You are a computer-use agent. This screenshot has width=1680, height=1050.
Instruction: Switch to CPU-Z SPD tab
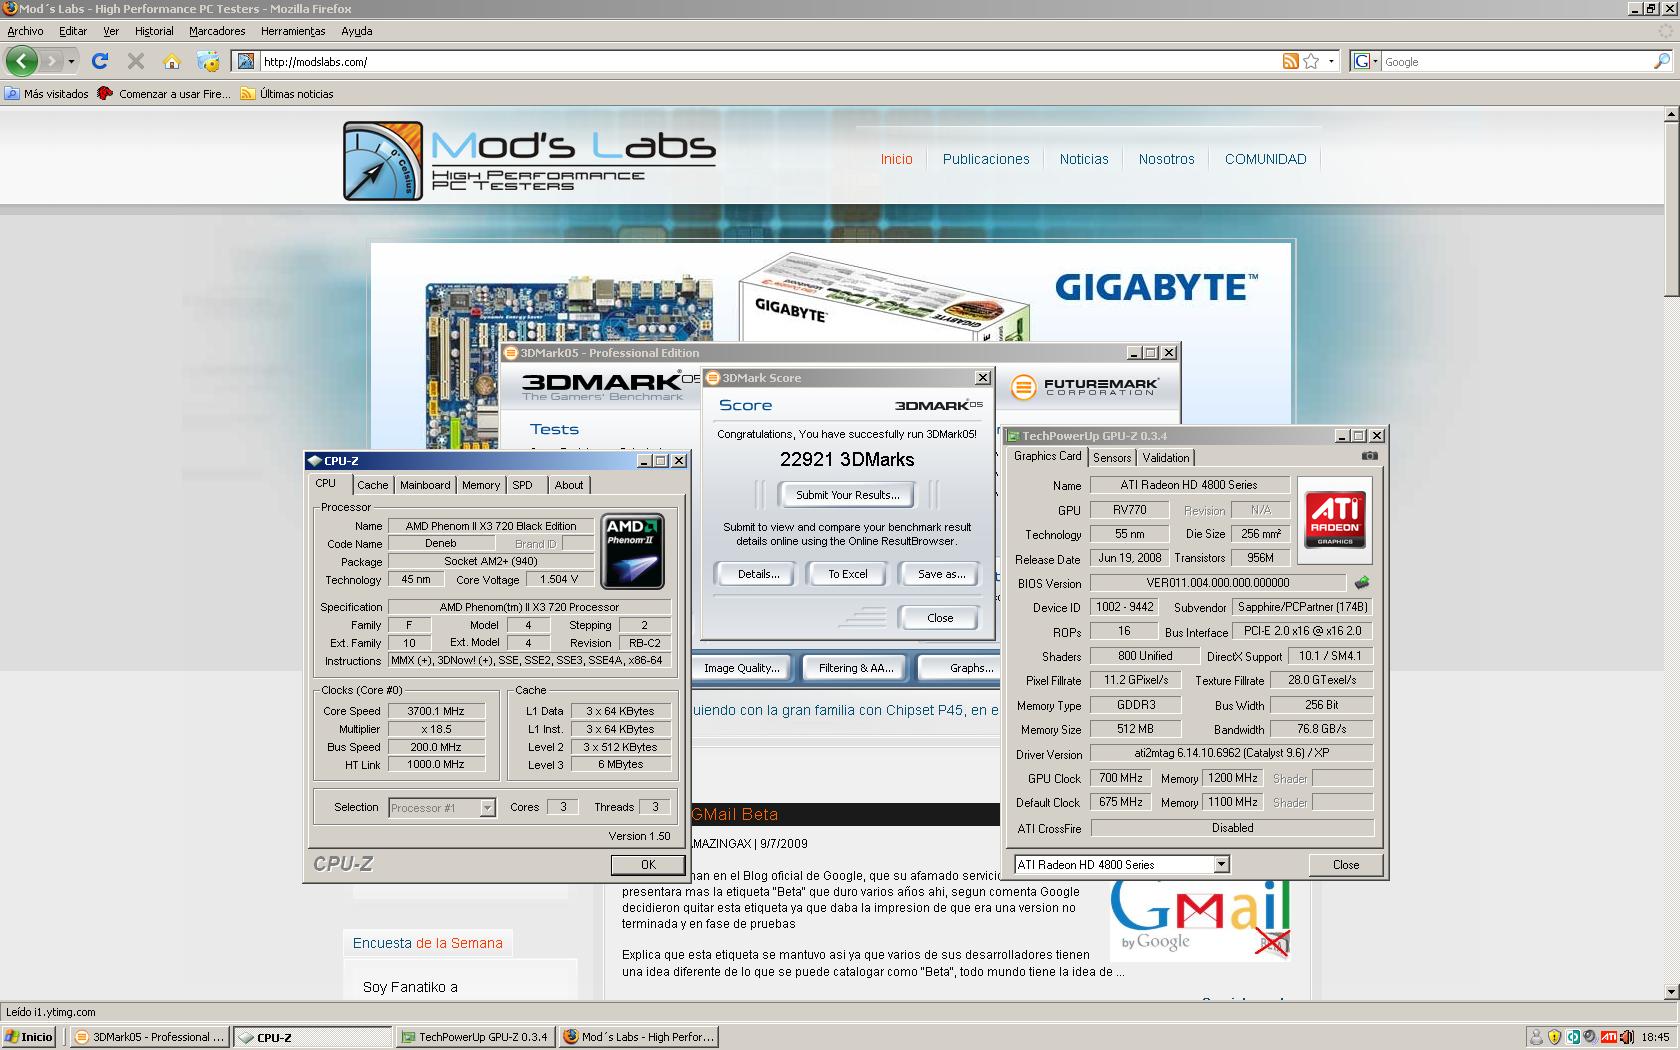tap(523, 485)
